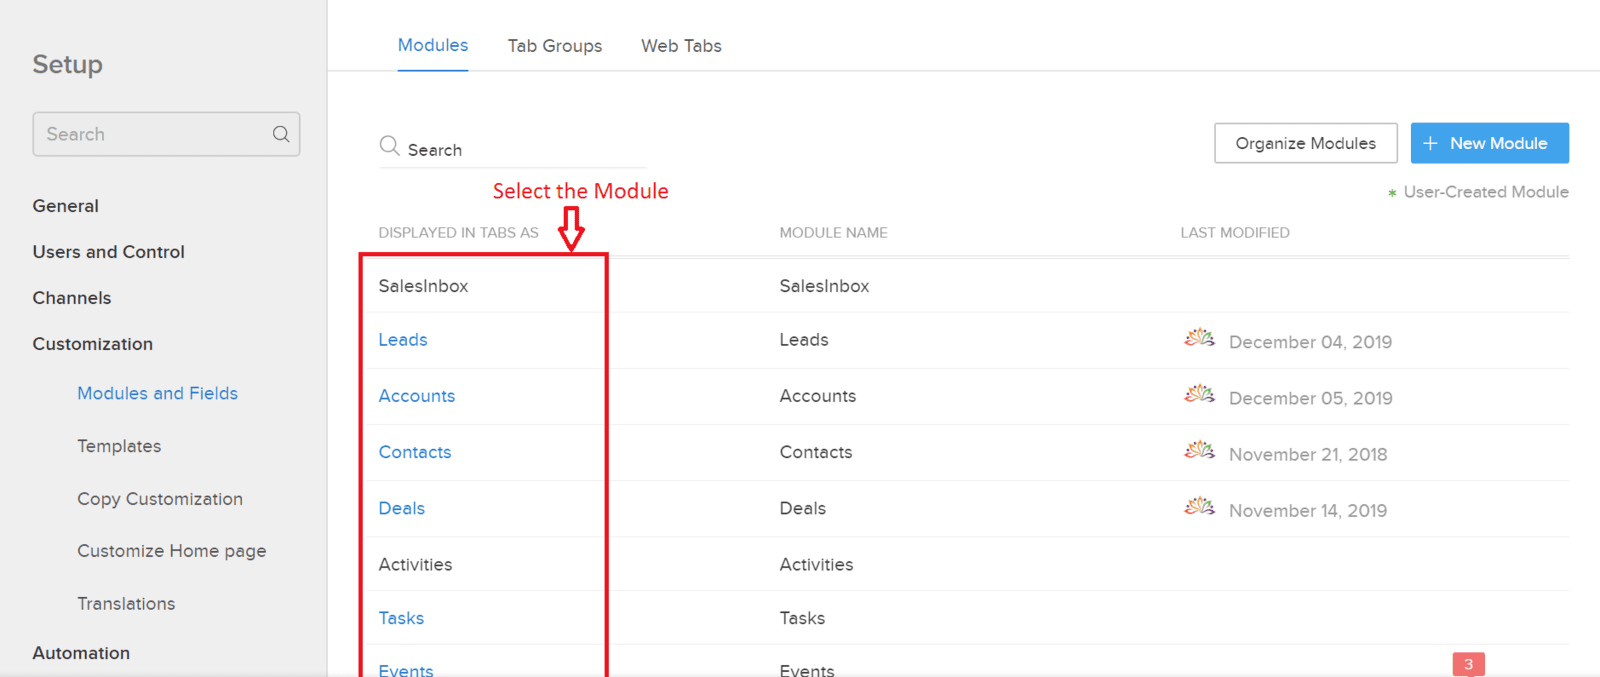
Task: Click the Organize Modules button
Action: pyautogui.click(x=1305, y=143)
